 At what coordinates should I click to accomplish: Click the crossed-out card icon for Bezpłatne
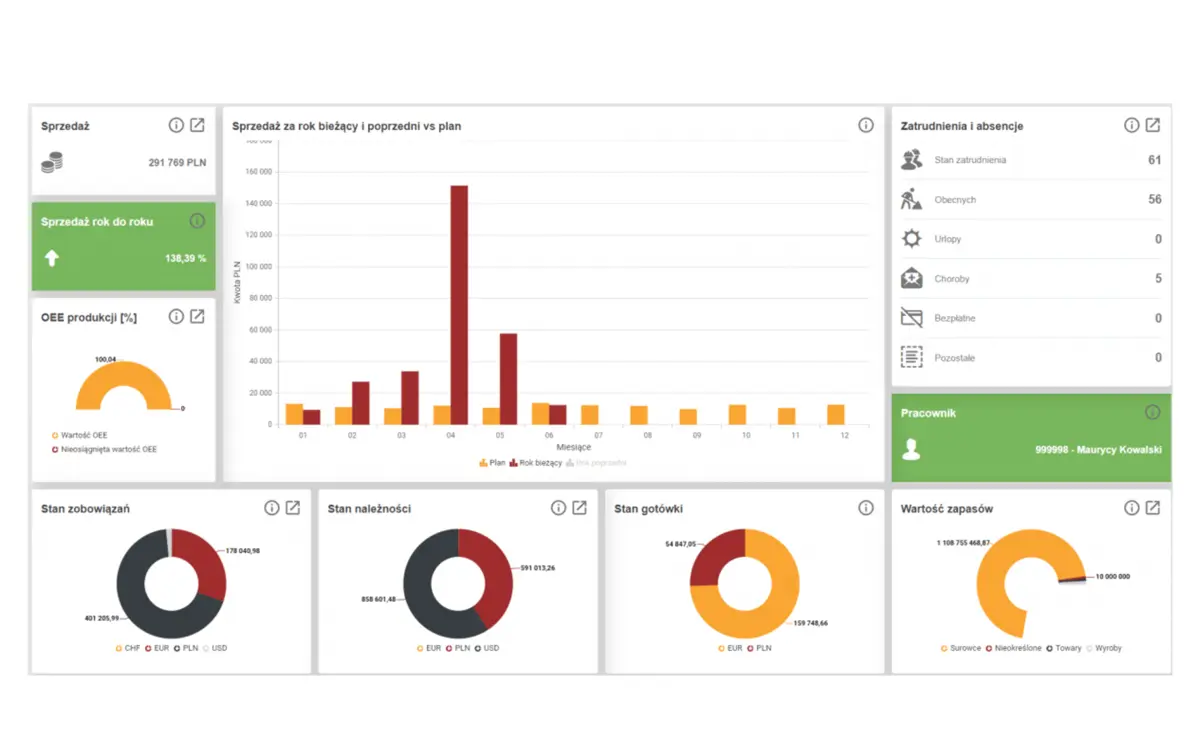pyautogui.click(x=911, y=317)
